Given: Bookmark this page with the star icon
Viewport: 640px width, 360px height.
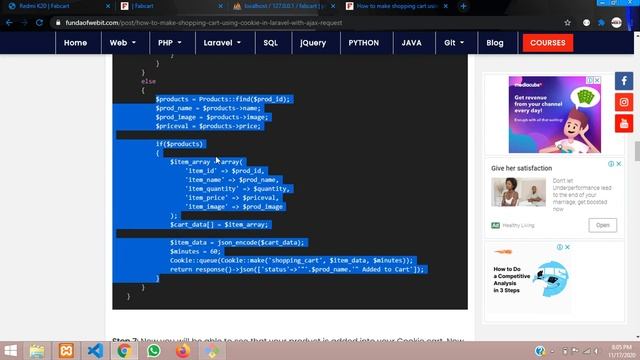Looking at the screenshot, I should tap(567, 23).
